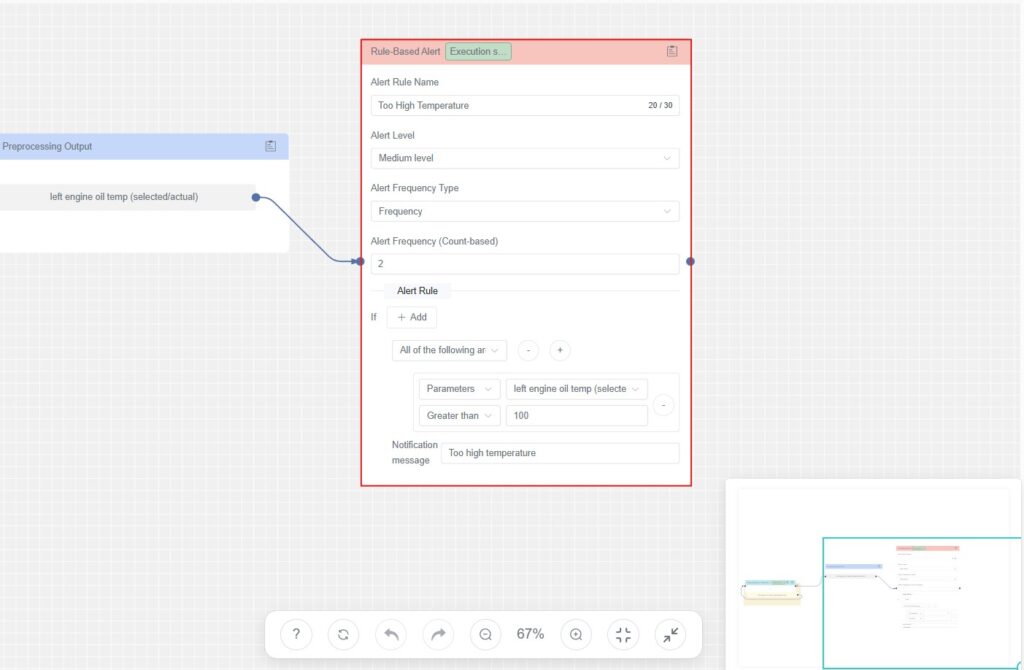The width and height of the screenshot is (1024, 670).
Task: Click the fit-to-screen icon
Action: click(x=622, y=634)
